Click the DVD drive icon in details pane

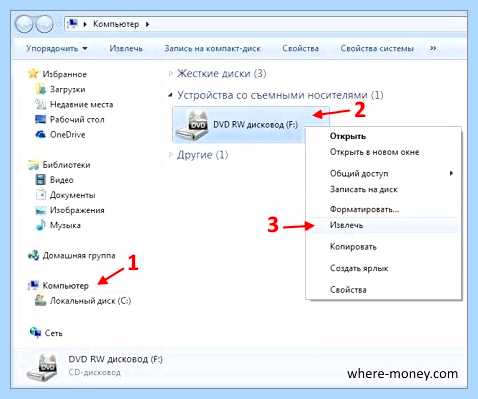(43, 368)
